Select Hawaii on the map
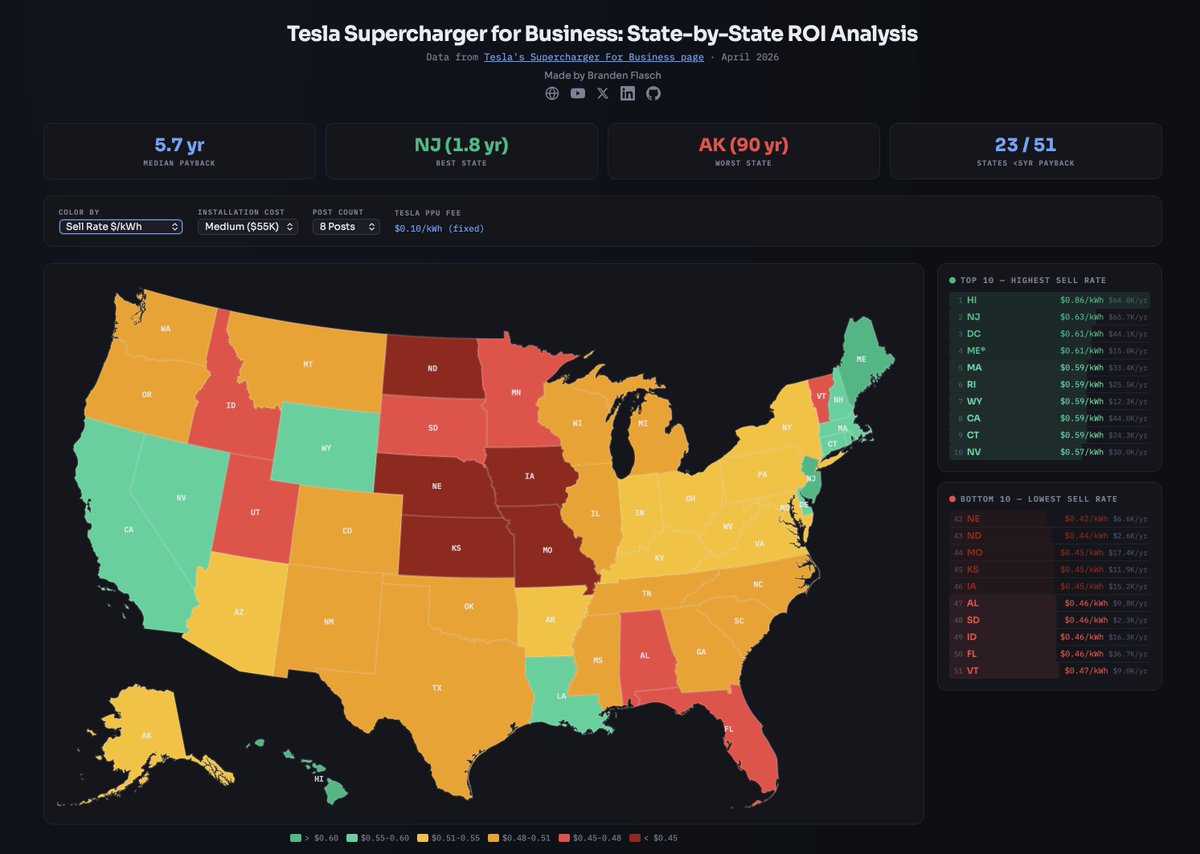This screenshot has width=1200, height=854. click(319, 778)
